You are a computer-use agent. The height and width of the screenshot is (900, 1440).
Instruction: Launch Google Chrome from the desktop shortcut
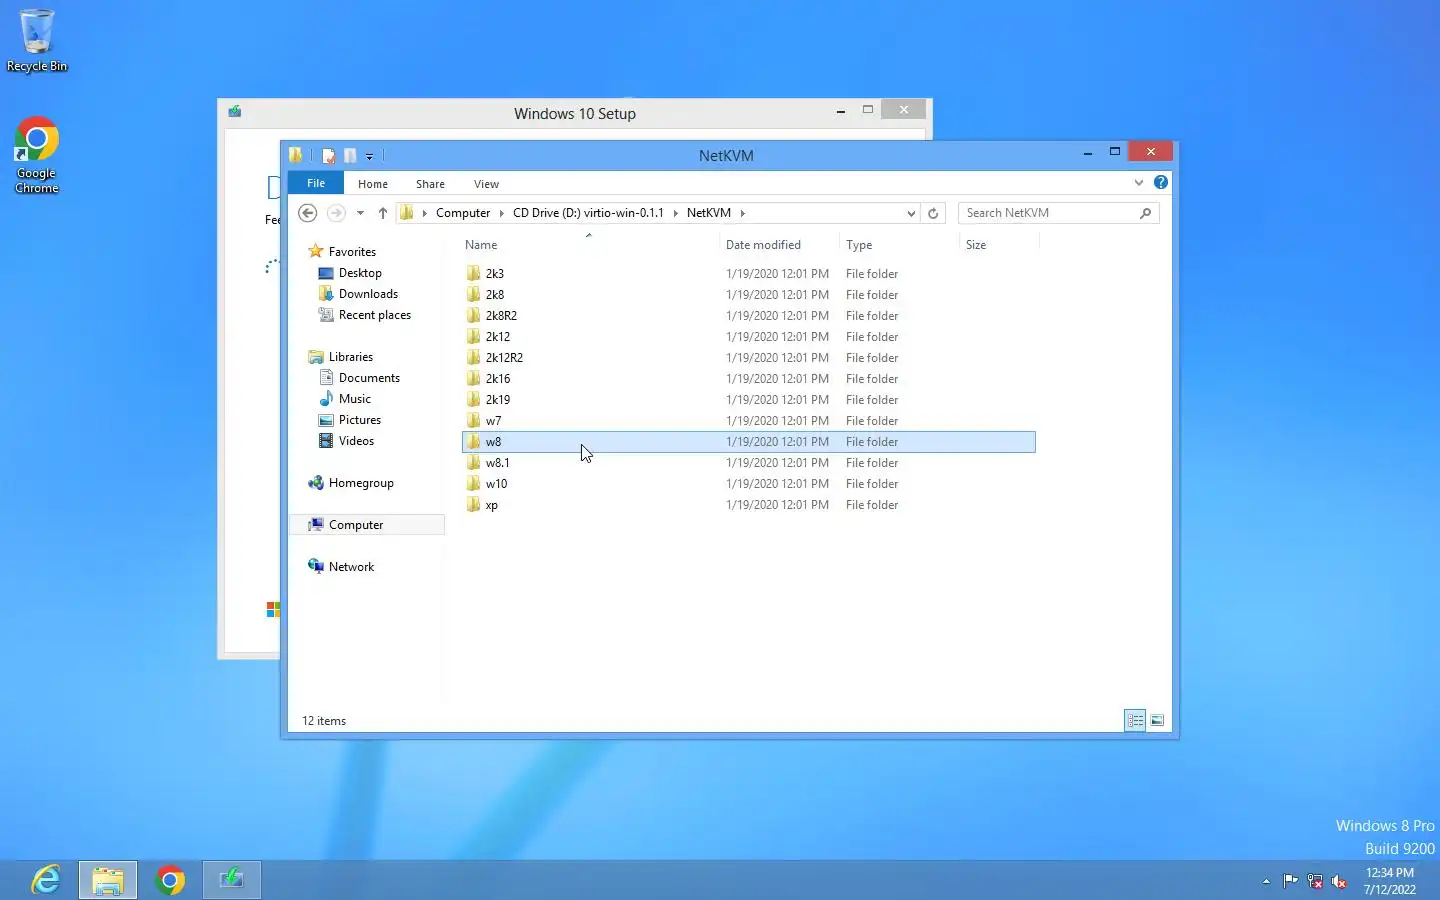[37, 156]
